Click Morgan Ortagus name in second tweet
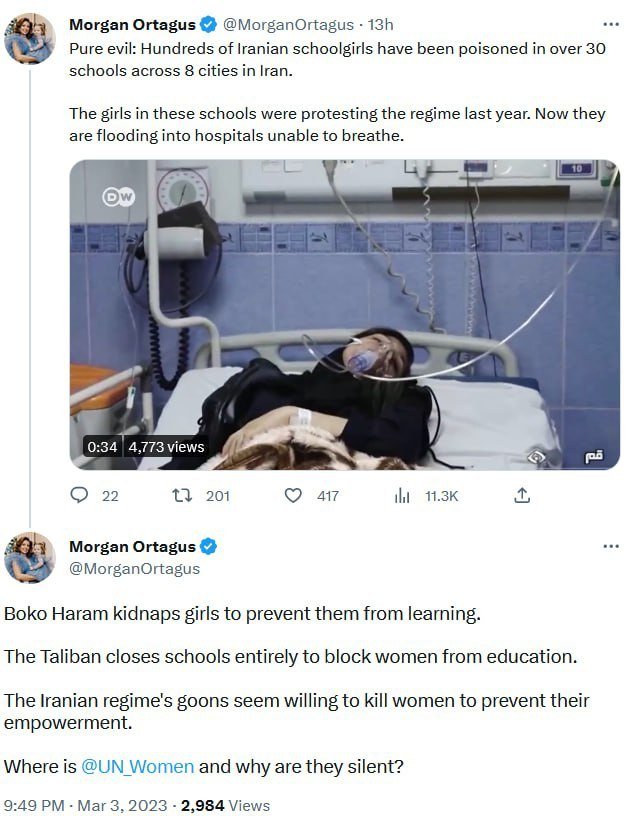 [x=132, y=546]
